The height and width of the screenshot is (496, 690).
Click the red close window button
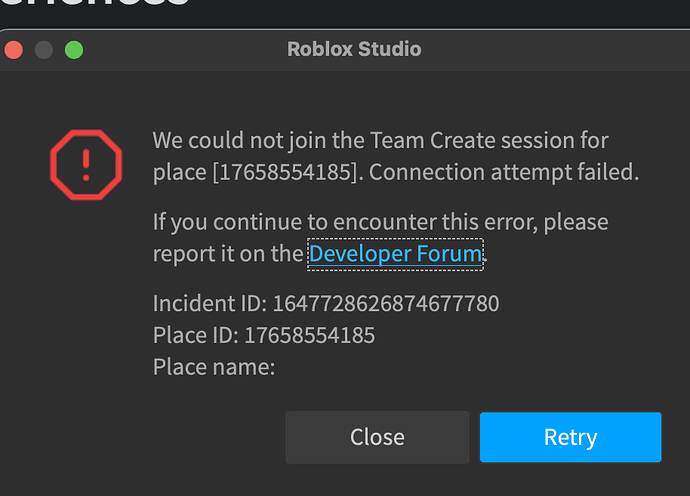[13, 49]
